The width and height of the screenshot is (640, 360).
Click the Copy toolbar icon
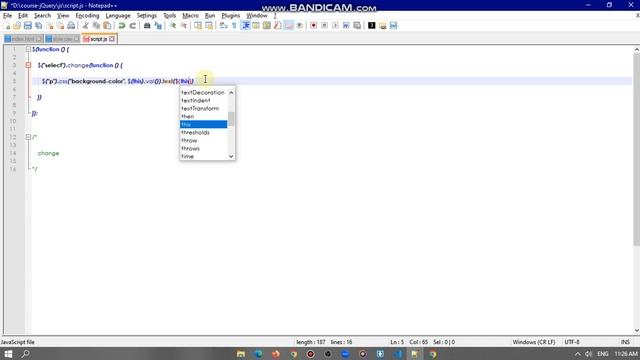(96, 26)
